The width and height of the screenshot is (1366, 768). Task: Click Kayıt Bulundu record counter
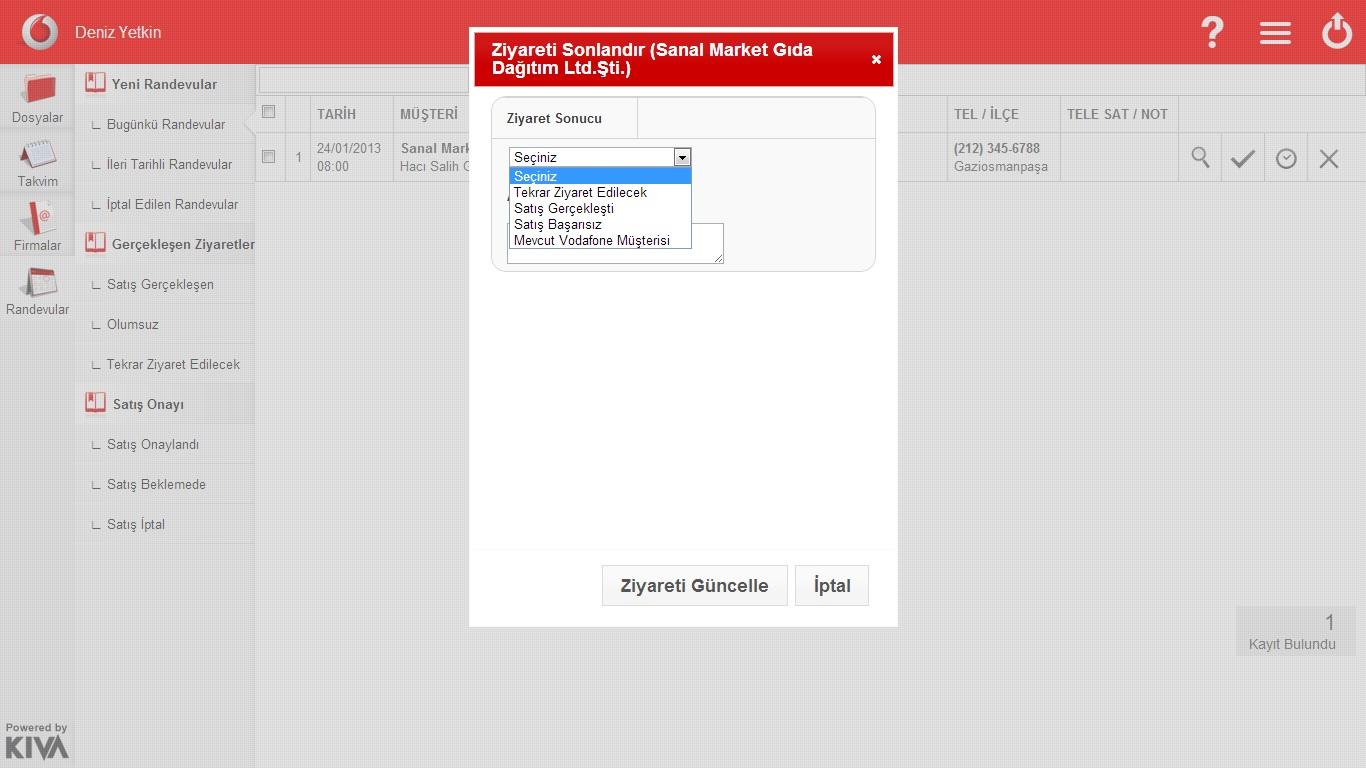point(1295,631)
